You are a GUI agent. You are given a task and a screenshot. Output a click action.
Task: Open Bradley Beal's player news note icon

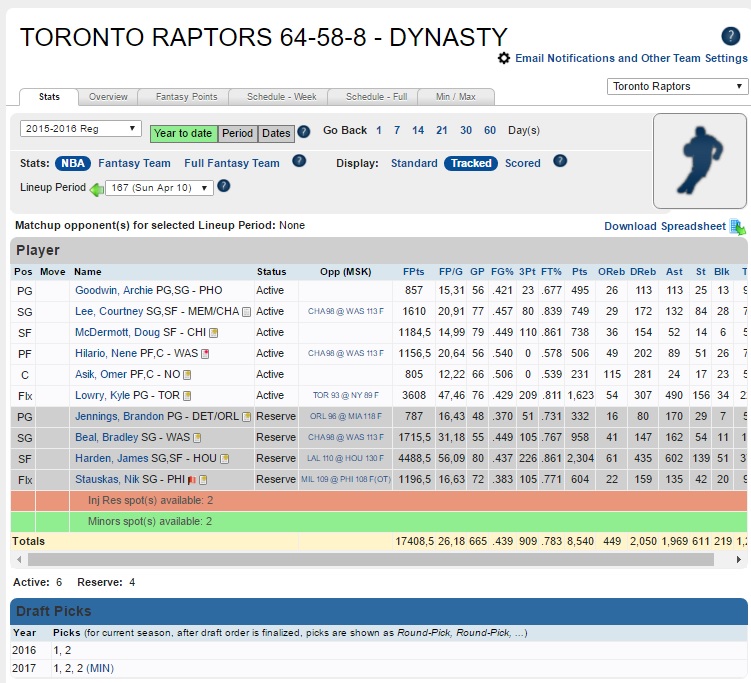tap(197, 438)
